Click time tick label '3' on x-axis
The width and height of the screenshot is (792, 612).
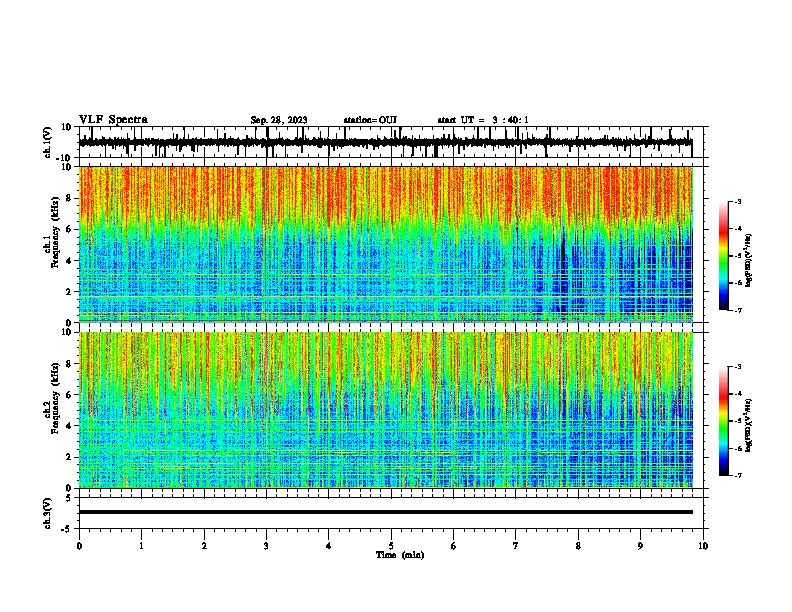[266, 546]
